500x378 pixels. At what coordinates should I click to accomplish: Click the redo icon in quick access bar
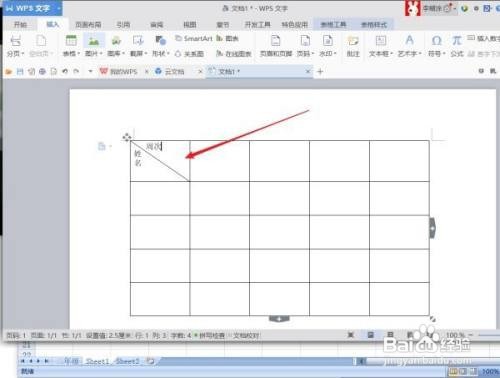[x=76, y=71]
